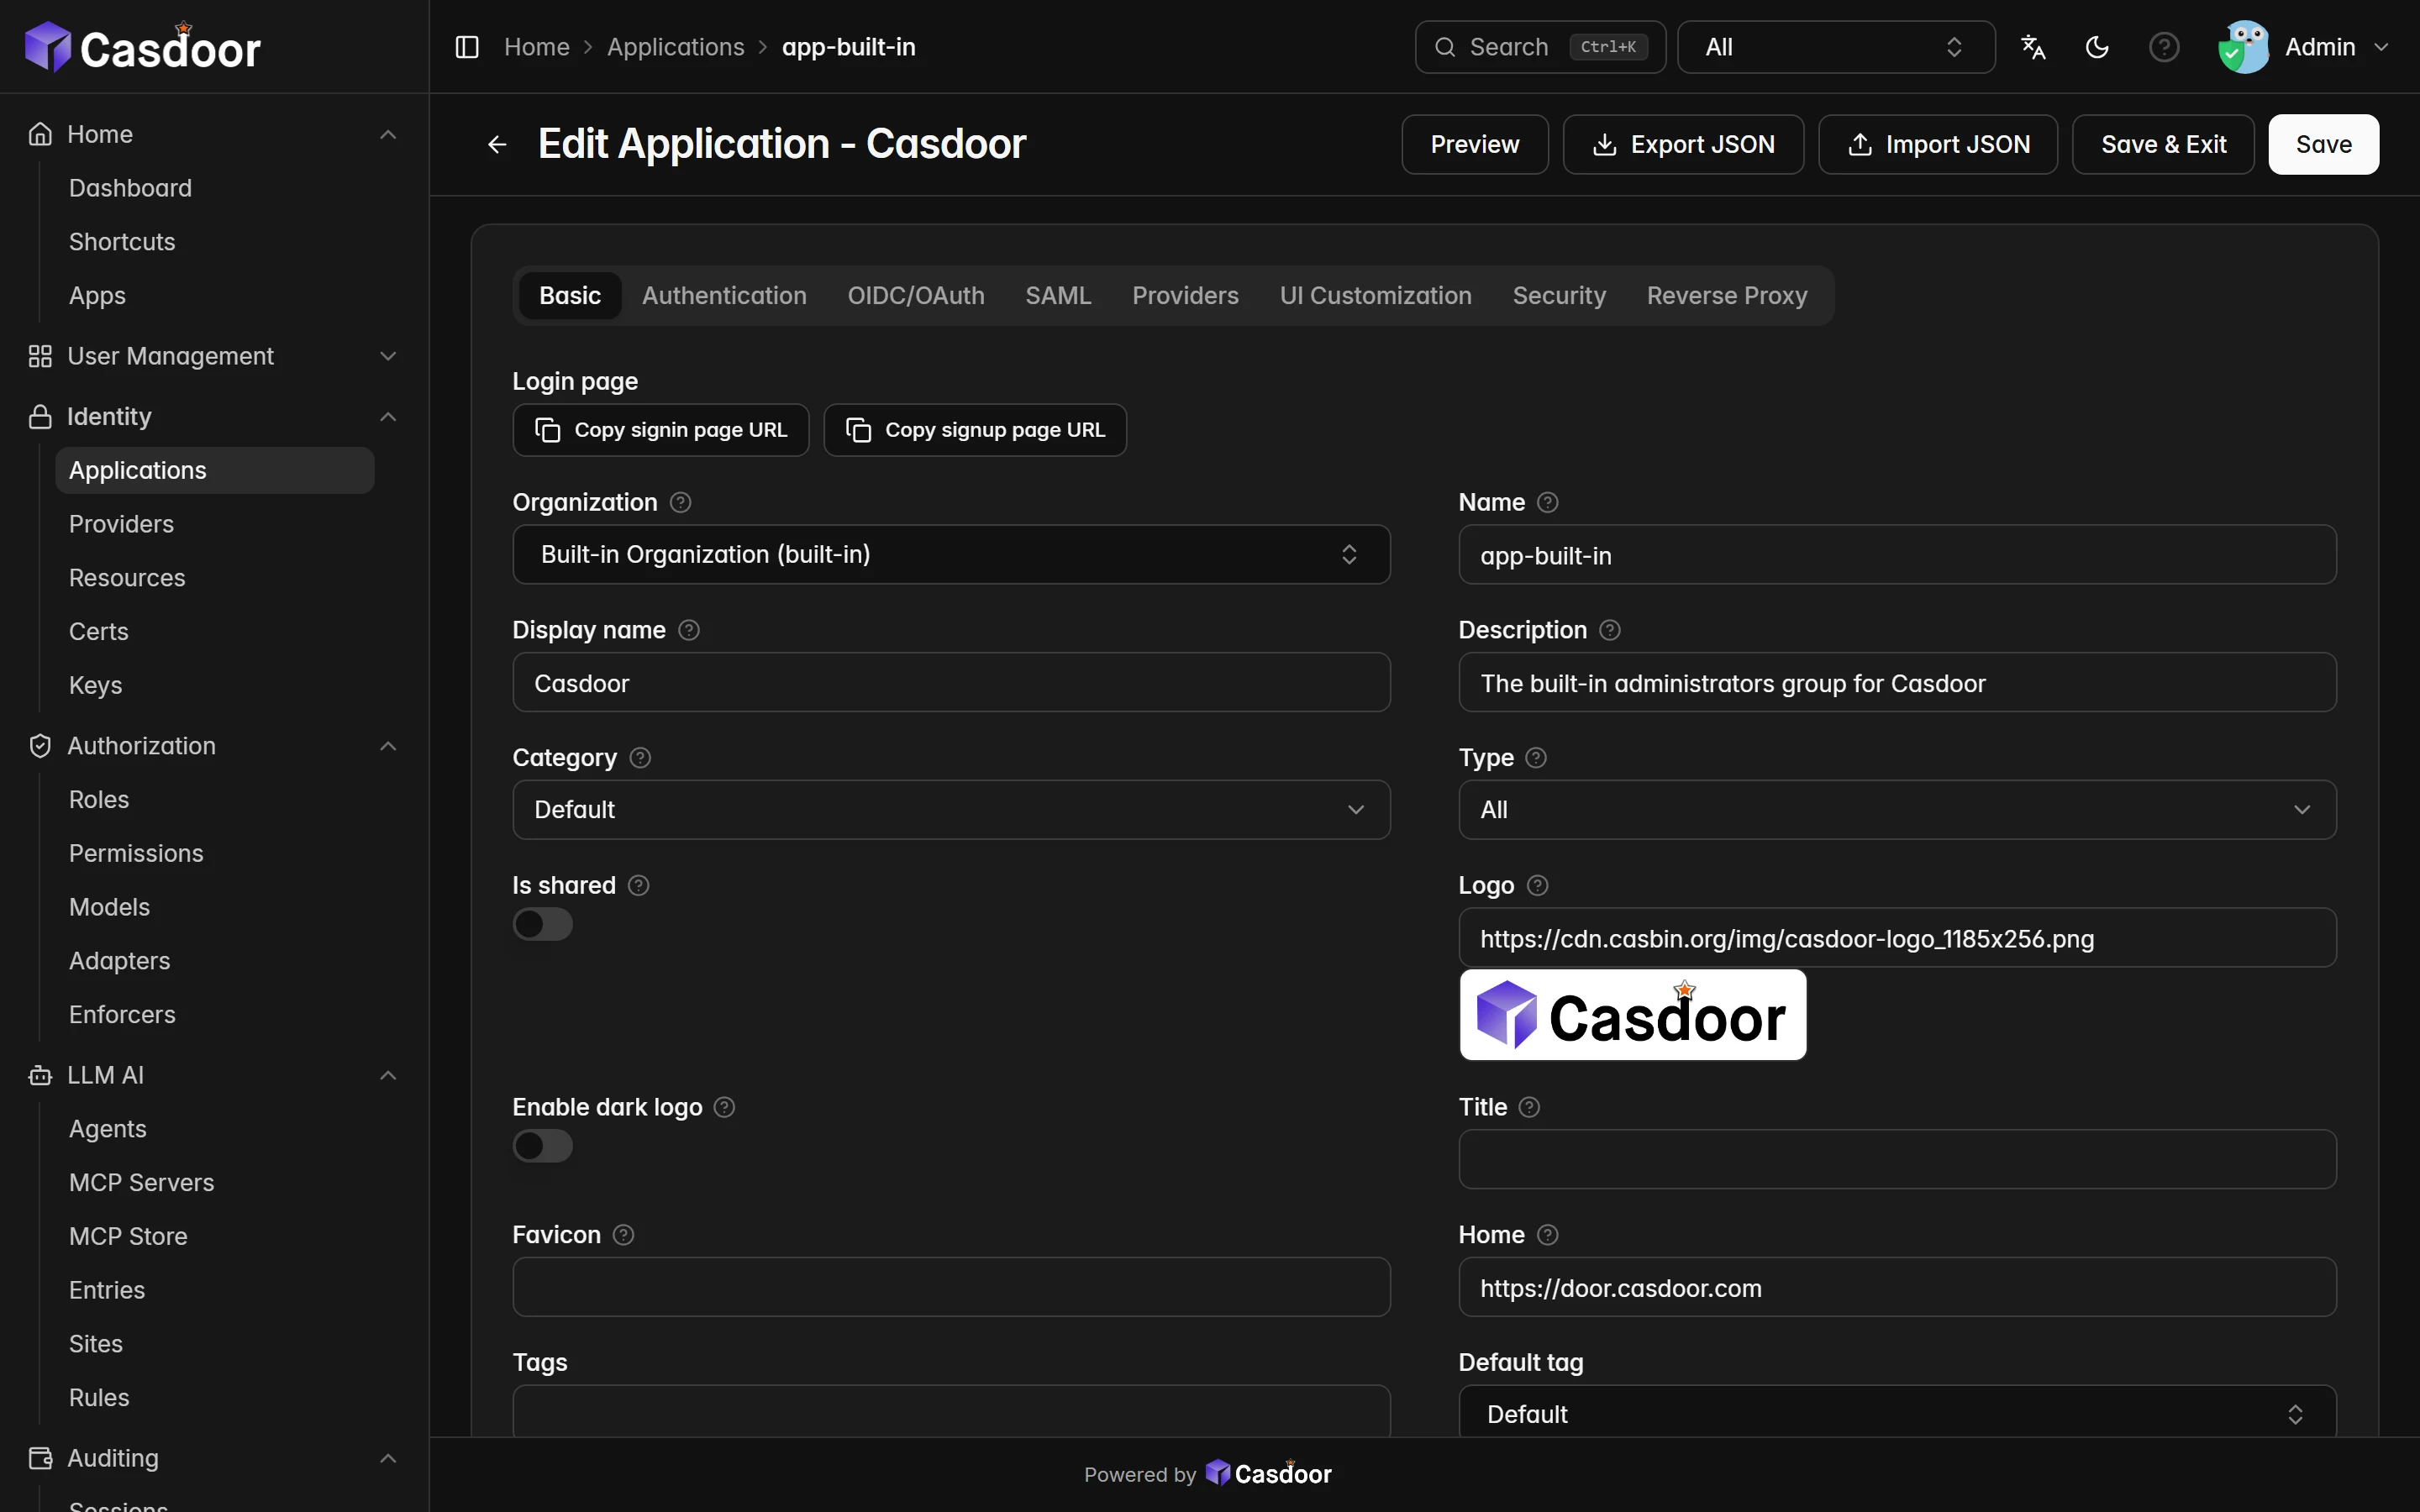Screen dimensions: 2420x1512
Task: Open help via top question-mark icon
Action: click(2164, 47)
